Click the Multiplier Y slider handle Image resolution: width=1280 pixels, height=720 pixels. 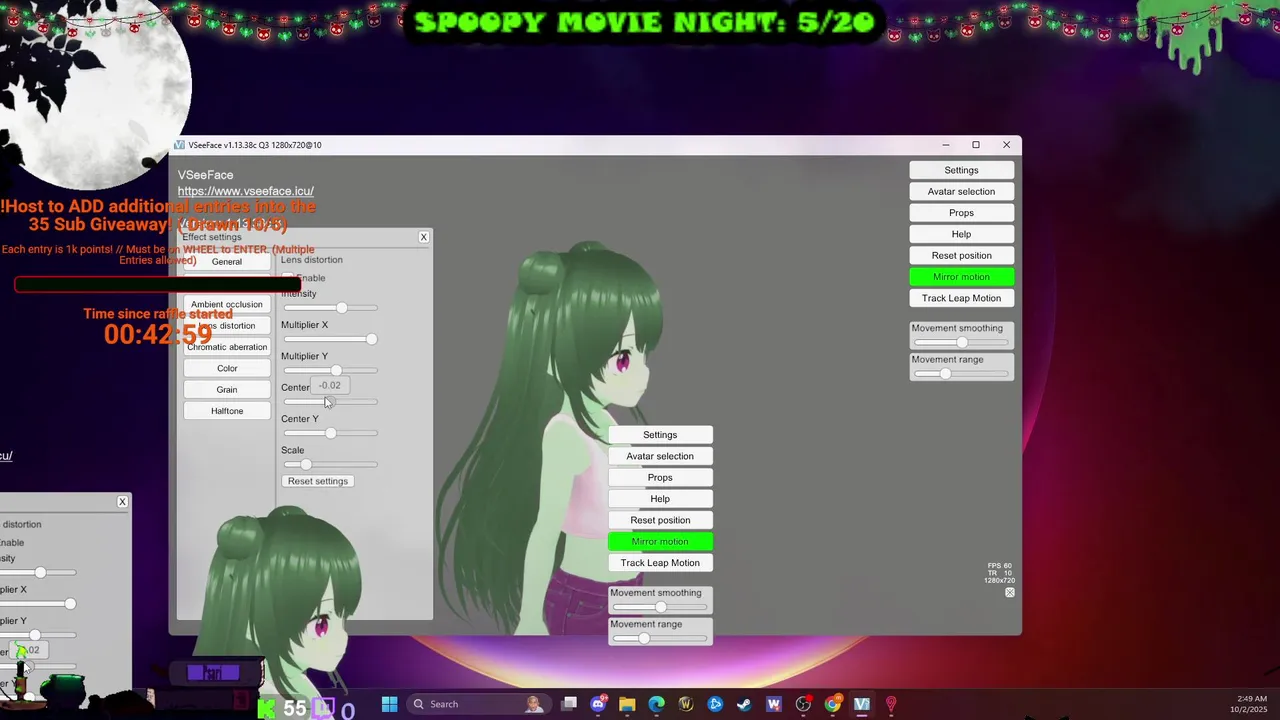click(336, 371)
